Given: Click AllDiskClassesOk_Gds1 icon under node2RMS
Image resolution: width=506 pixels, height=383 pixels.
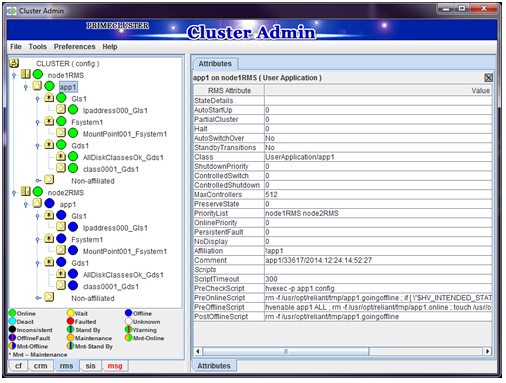Looking at the screenshot, I should (61, 274).
